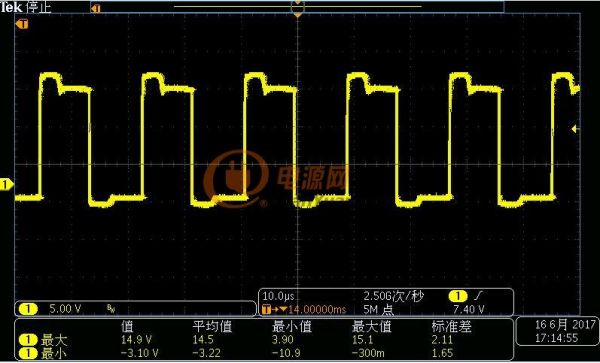Click the record view bar at top
Viewport: 600px width, 363px height.
tap(297, 7)
